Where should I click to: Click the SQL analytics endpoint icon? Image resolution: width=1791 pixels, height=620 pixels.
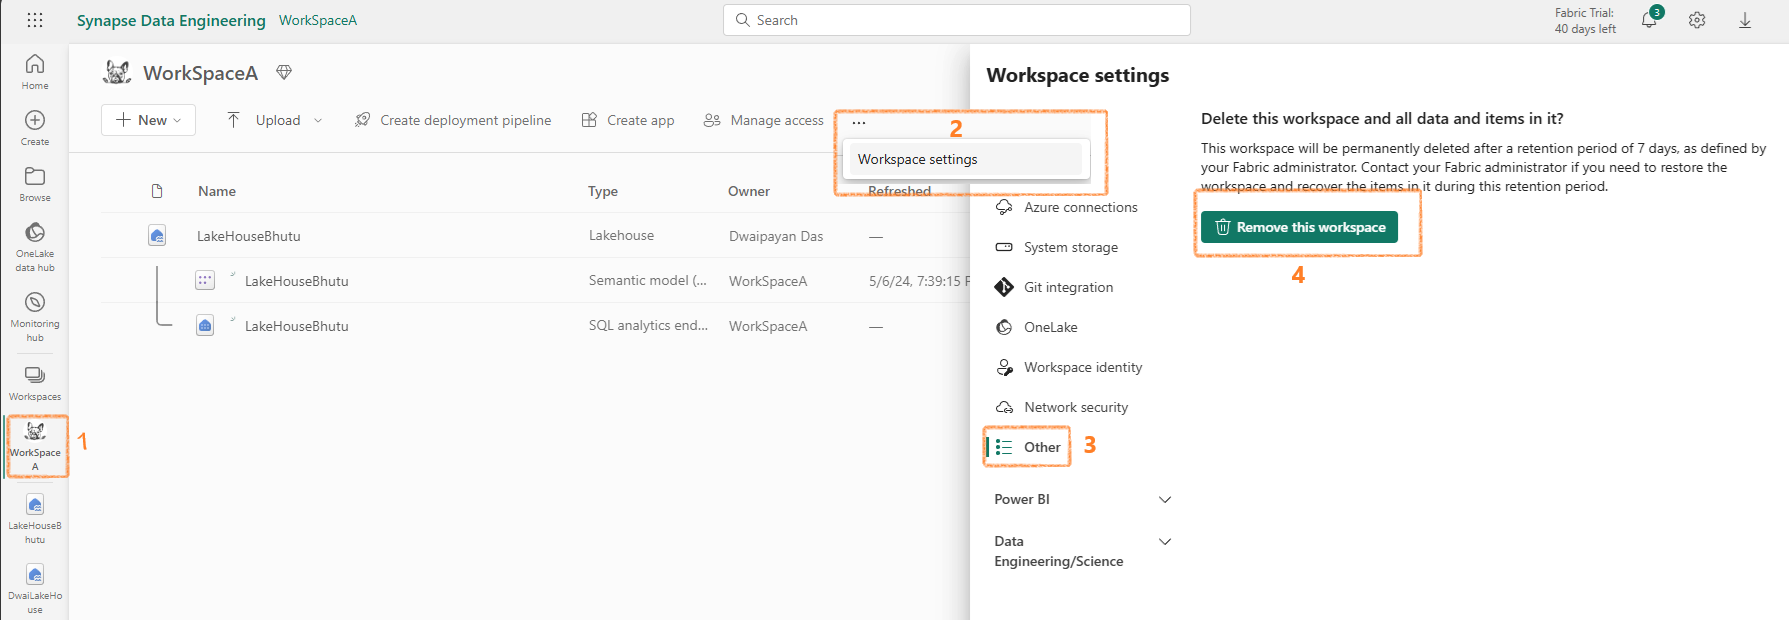(x=205, y=326)
